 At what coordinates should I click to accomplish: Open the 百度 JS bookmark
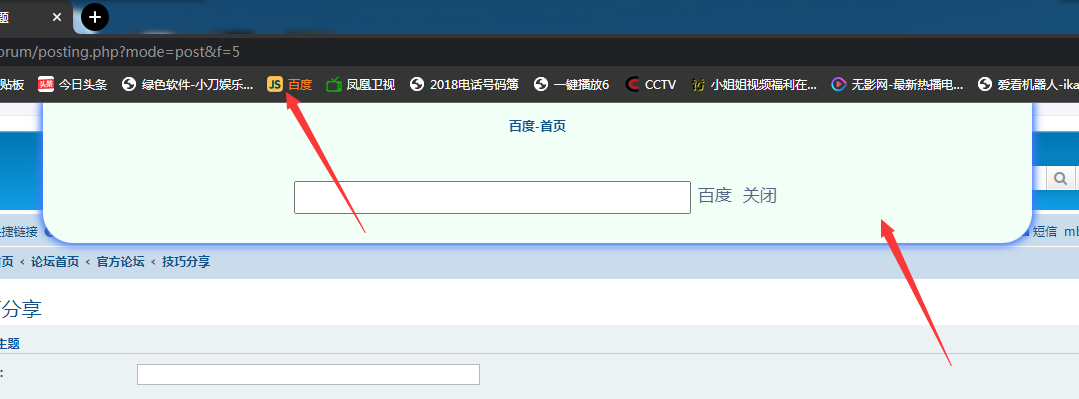290,85
